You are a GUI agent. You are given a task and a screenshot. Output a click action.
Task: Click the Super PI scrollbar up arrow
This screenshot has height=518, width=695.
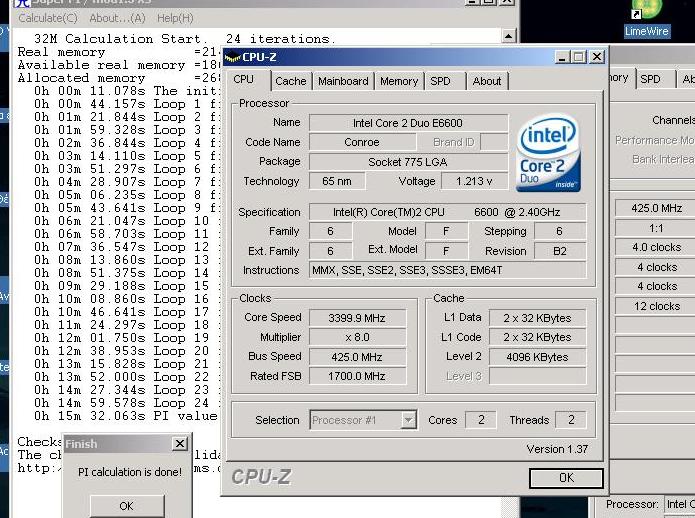click(x=509, y=36)
